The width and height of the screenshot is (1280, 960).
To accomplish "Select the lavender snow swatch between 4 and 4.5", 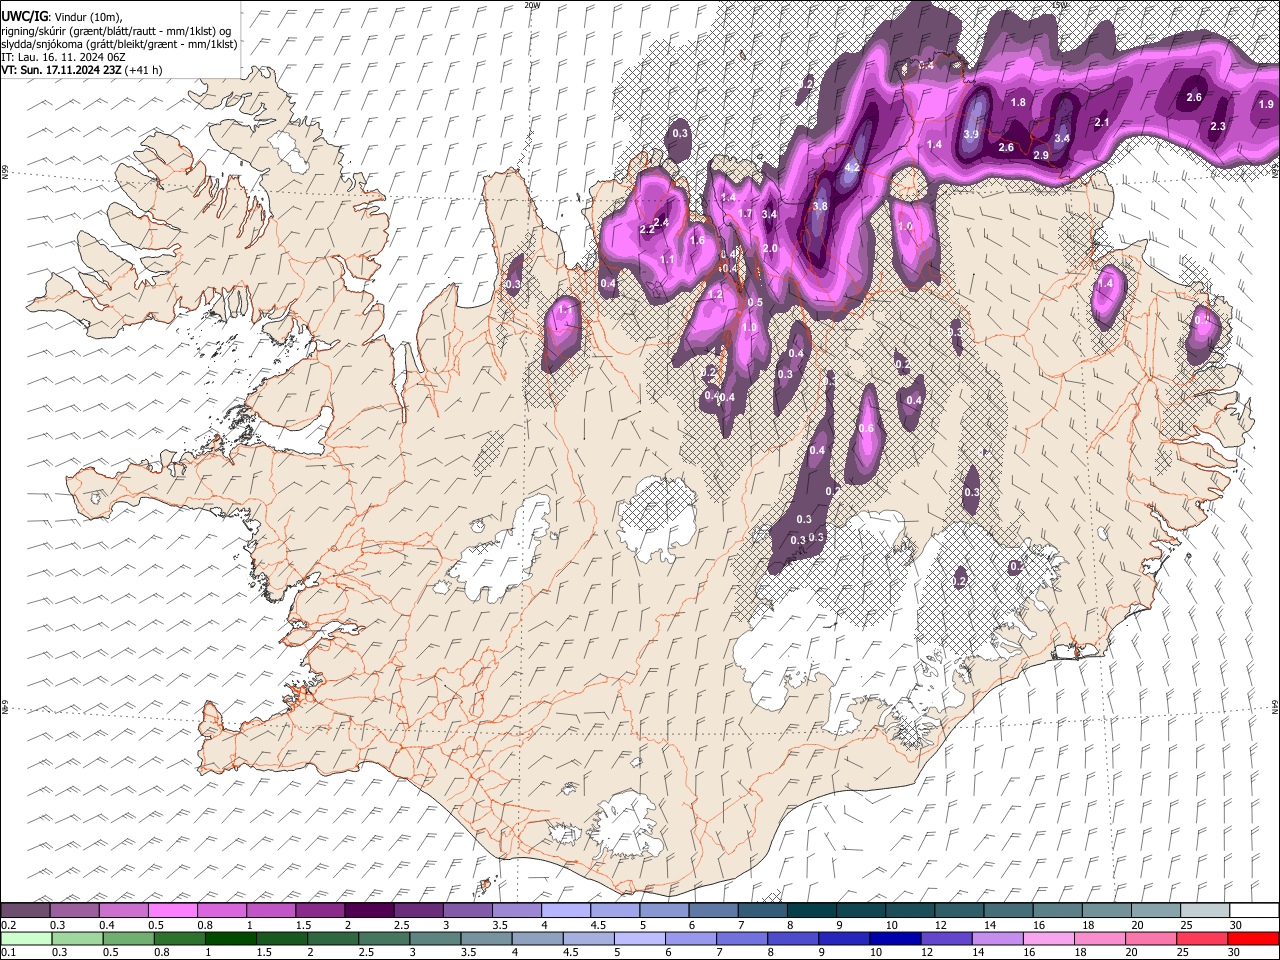I will pyautogui.click(x=566, y=911).
